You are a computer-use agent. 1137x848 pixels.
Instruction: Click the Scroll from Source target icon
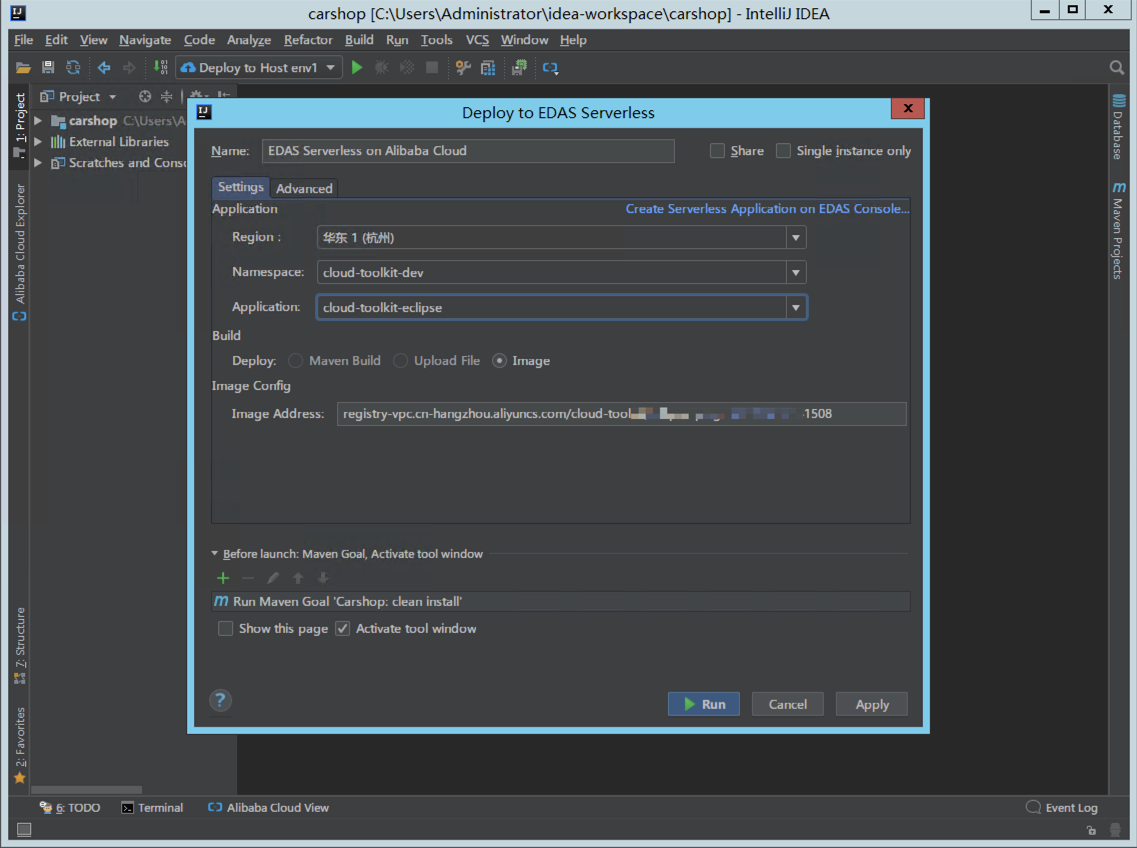click(145, 96)
